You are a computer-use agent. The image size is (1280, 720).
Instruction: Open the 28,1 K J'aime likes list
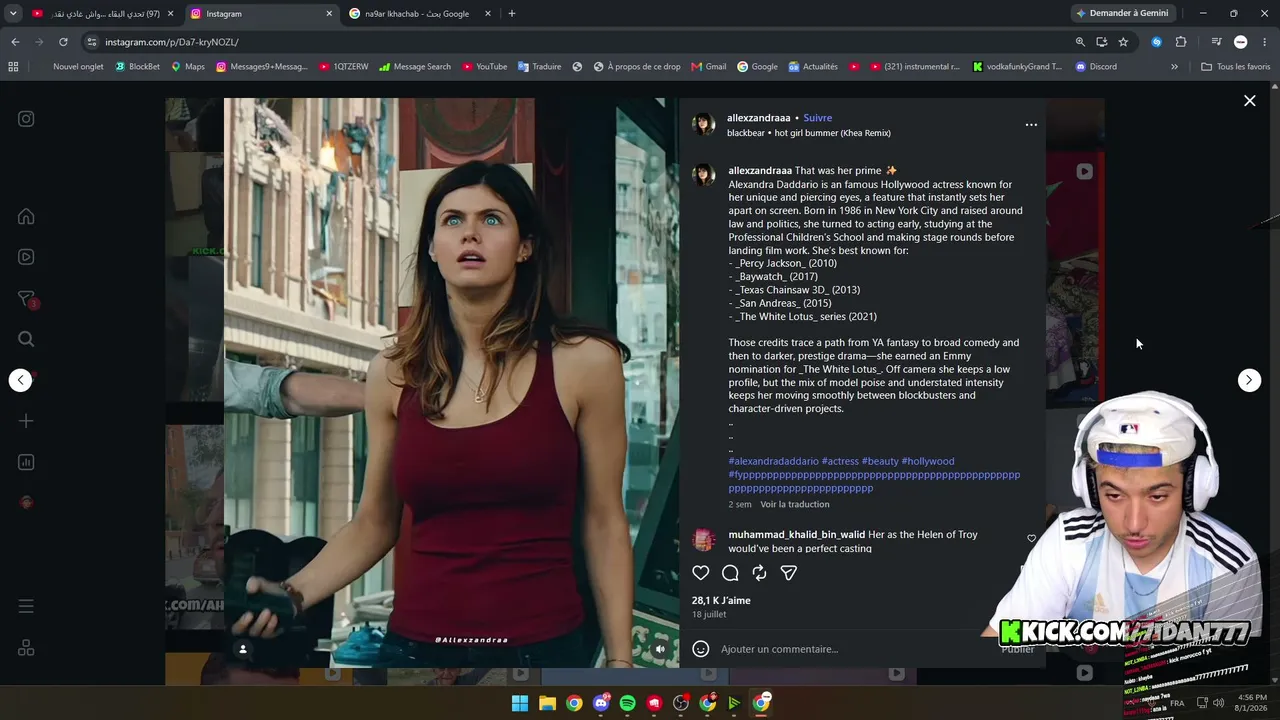(x=721, y=601)
